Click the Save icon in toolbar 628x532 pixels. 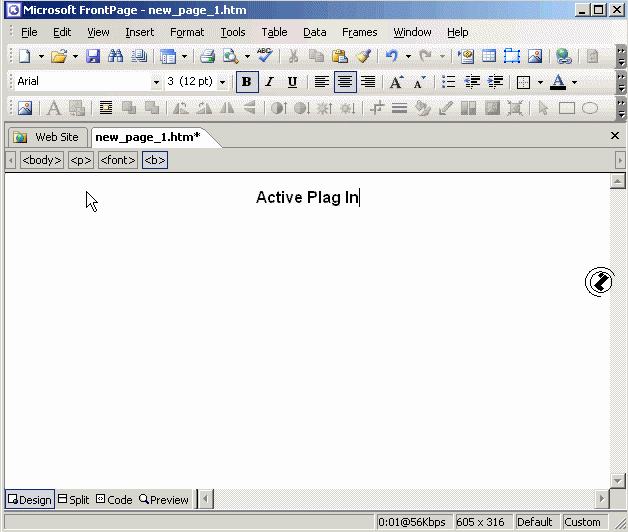tap(93, 57)
